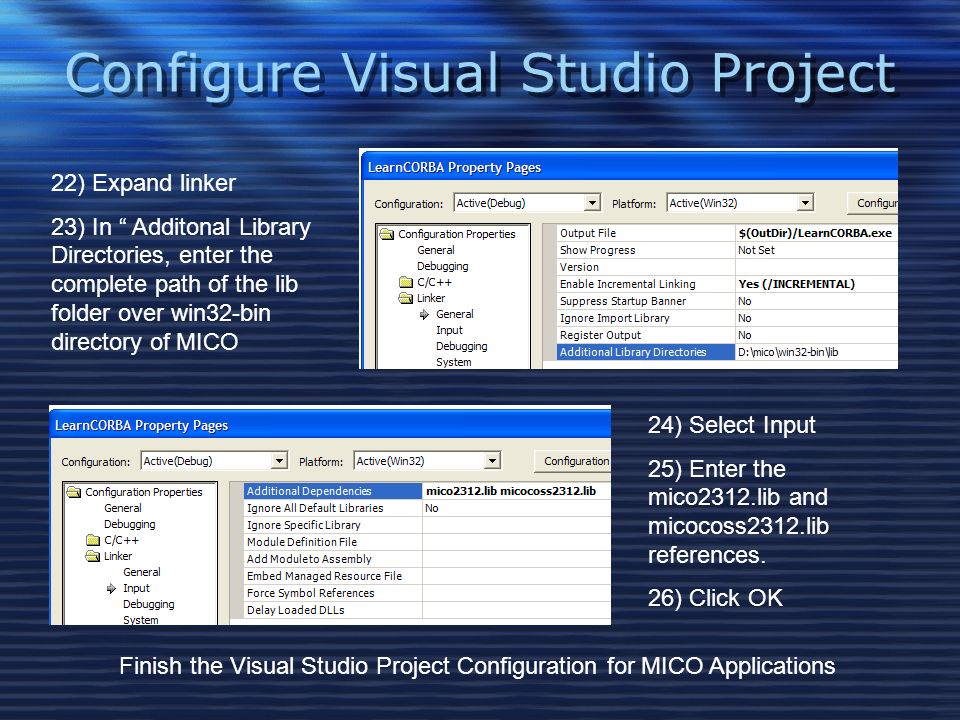This screenshot has height=720, width=960.
Task: Click Active(Debug) combo box in lower dialog
Action: pos(214,460)
